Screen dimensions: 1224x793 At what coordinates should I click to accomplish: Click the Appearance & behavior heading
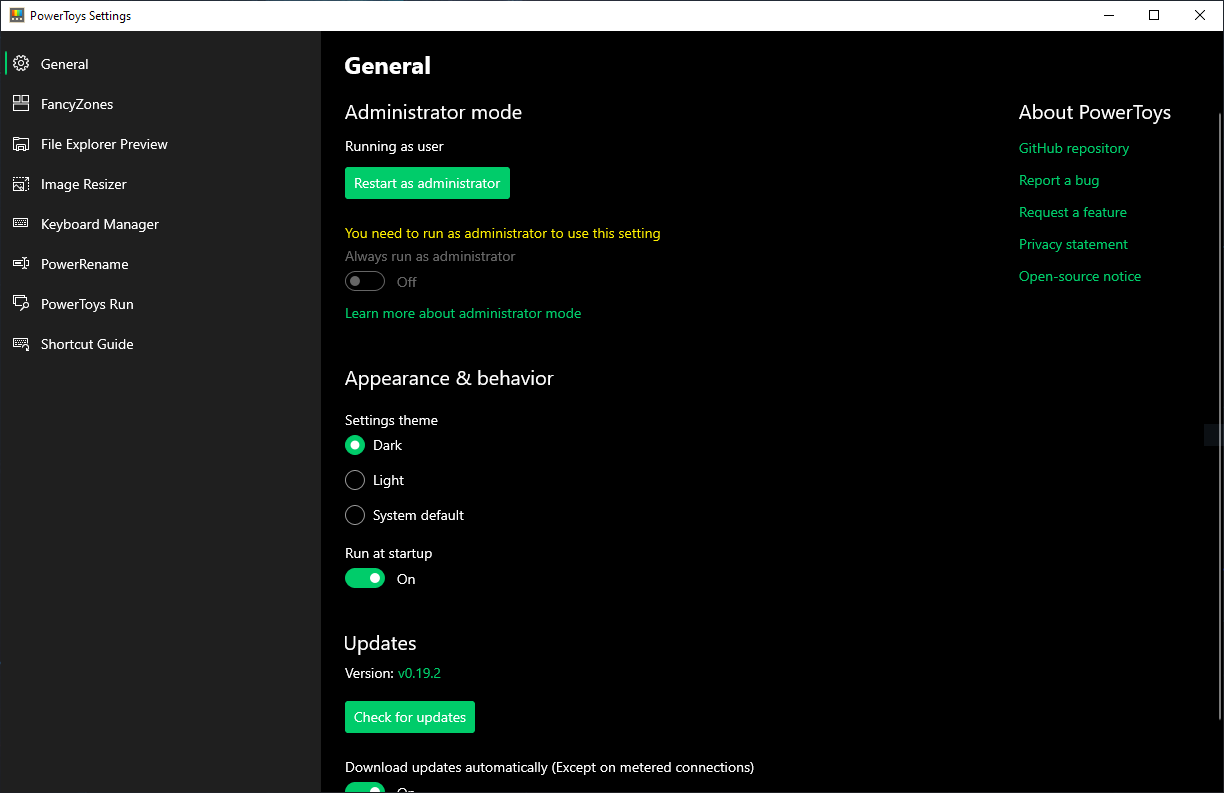[449, 378]
